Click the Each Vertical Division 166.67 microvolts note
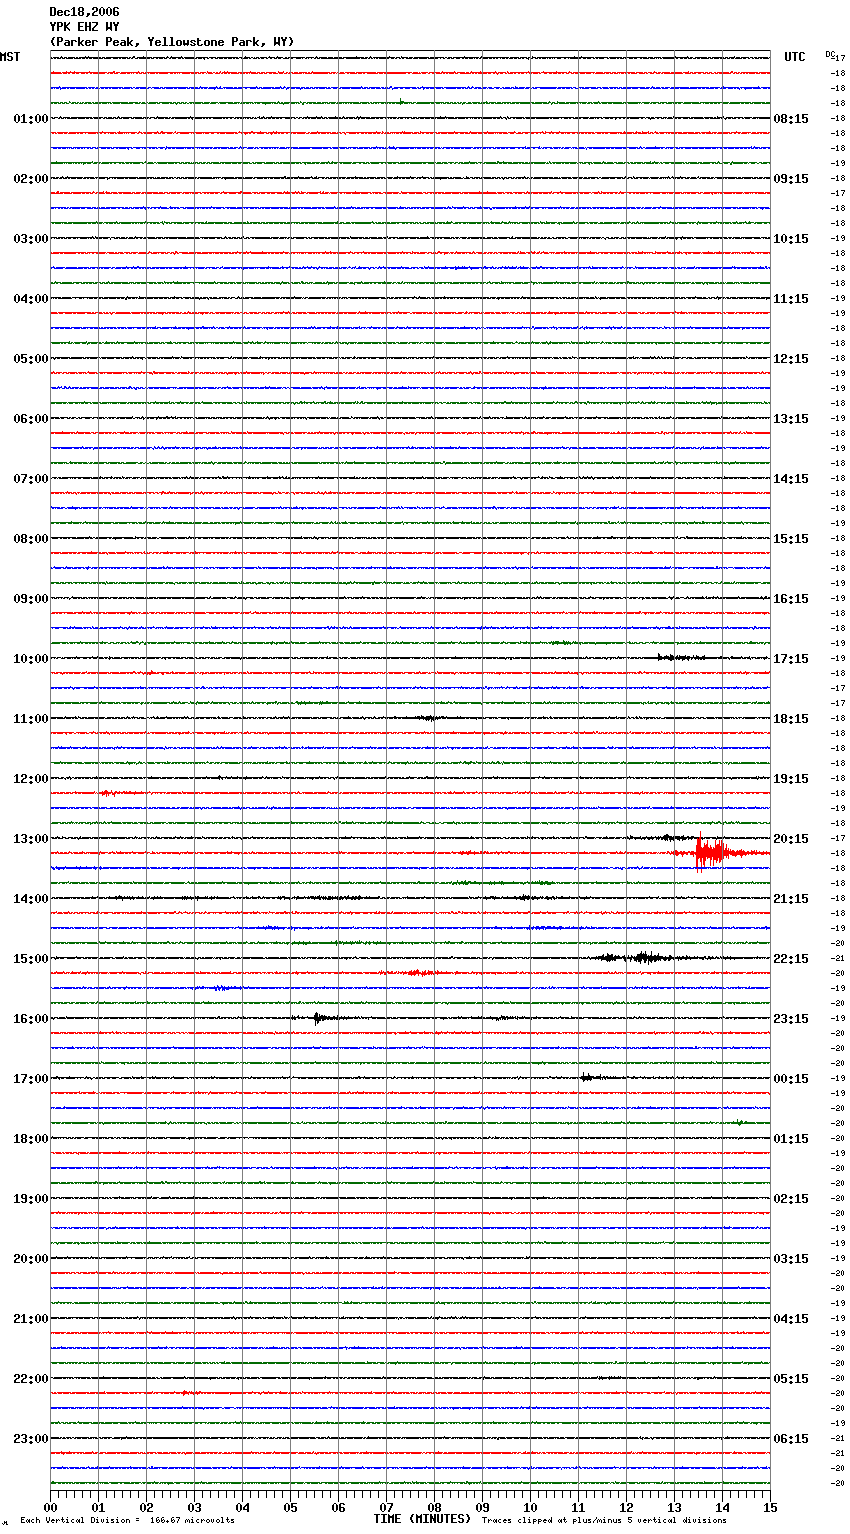Viewport: 850px width, 1534px height. [x=128, y=1520]
